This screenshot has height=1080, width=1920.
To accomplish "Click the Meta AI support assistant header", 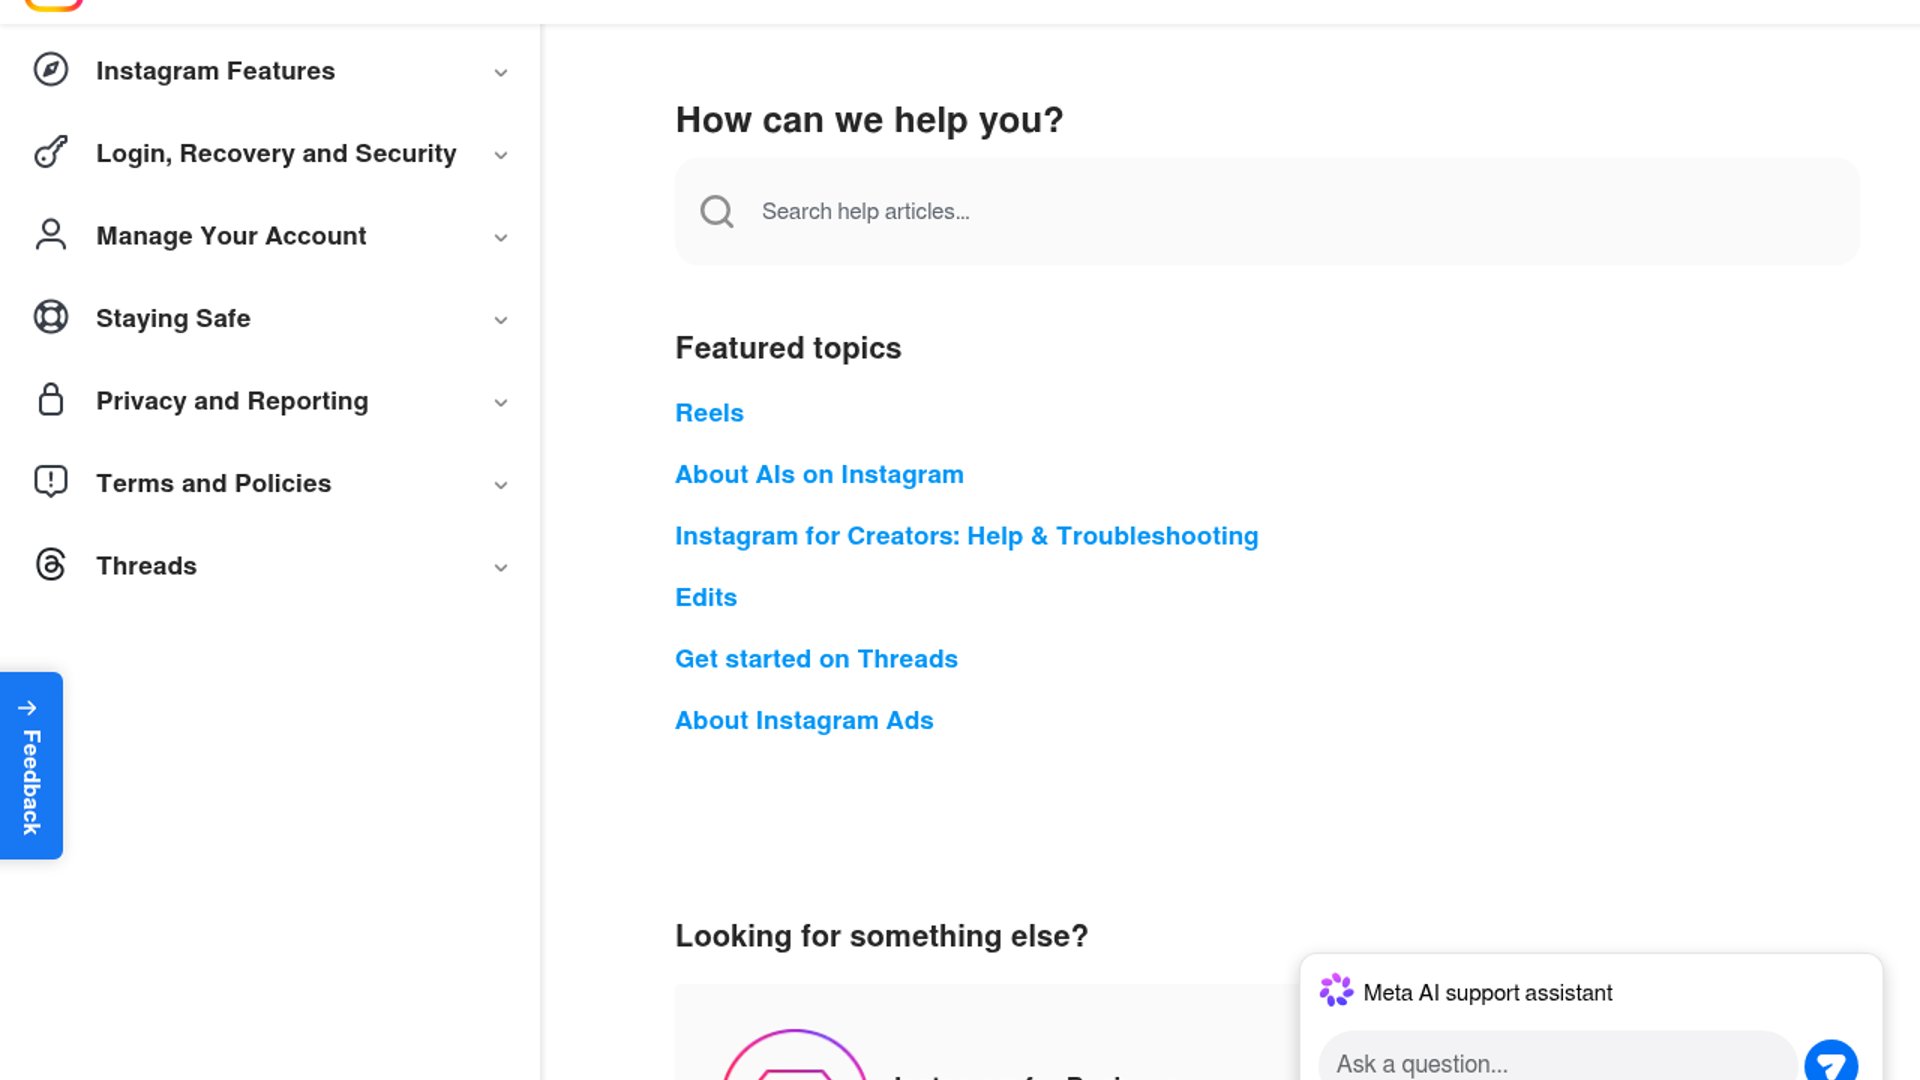I will pos(1487,992).
